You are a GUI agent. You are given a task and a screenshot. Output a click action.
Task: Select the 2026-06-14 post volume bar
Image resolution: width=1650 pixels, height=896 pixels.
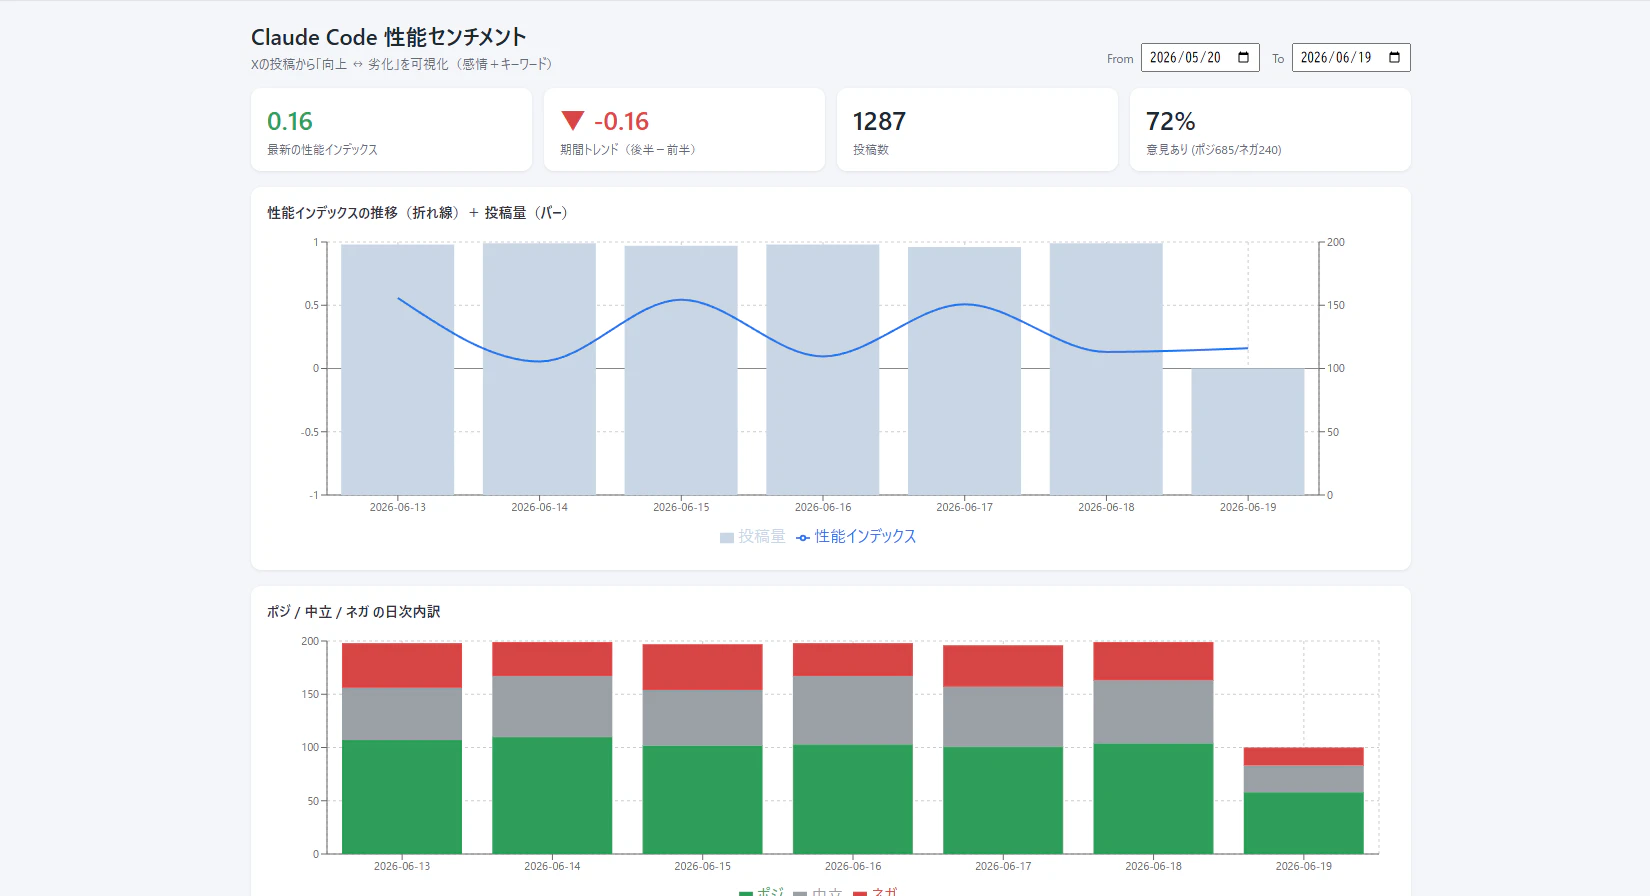point(539,369)
